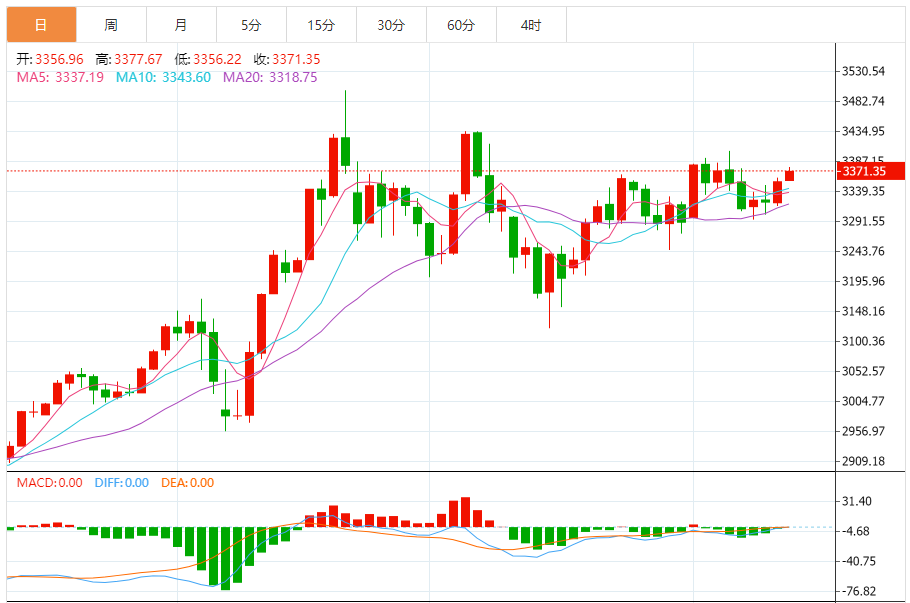The image size is (910, 603).
Task: Click the 3243.76 price axis label
Action: pos(864,251)
